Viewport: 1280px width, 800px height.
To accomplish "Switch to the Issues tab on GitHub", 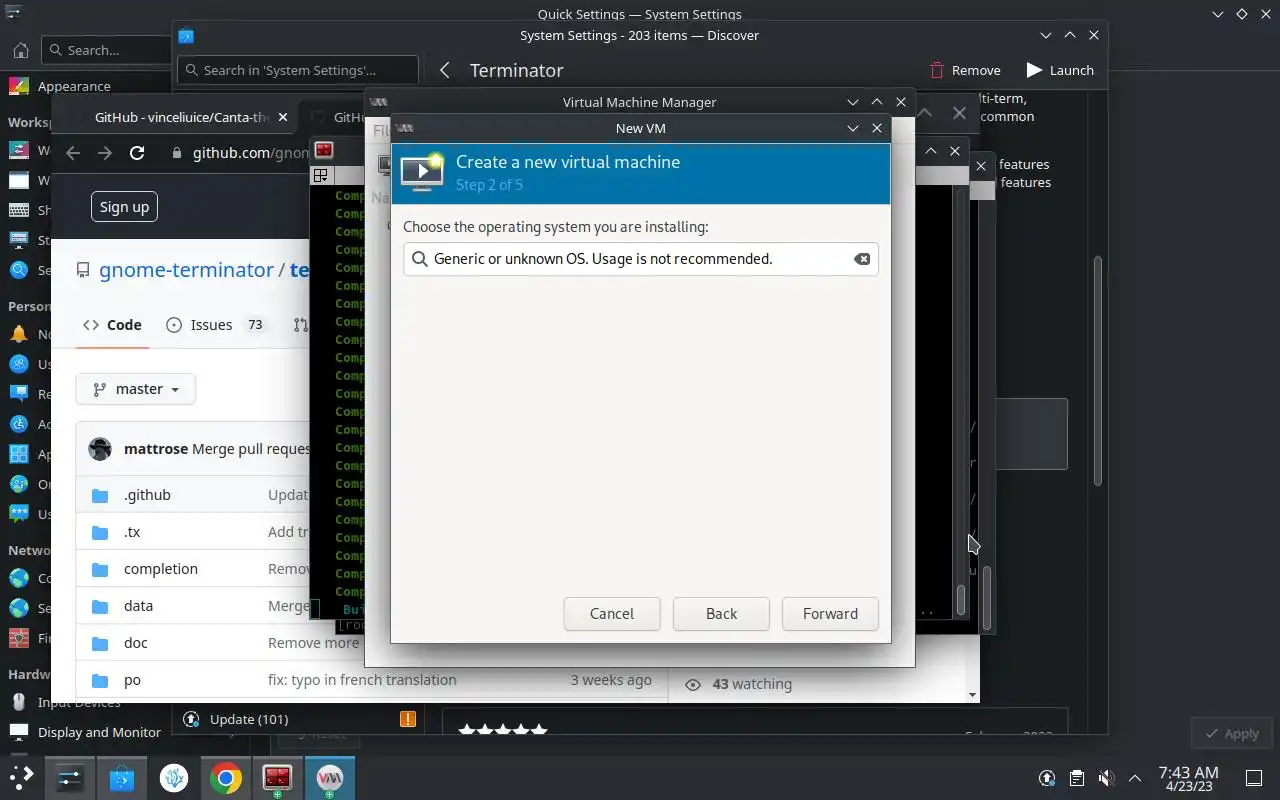I will pyautogui.click(x=217, y=325).
